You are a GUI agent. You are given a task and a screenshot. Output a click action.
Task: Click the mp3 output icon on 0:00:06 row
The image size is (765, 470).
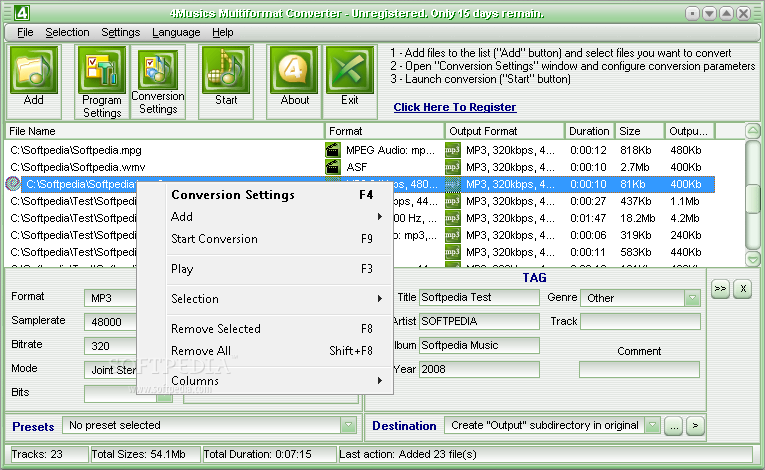pos(453,235)
